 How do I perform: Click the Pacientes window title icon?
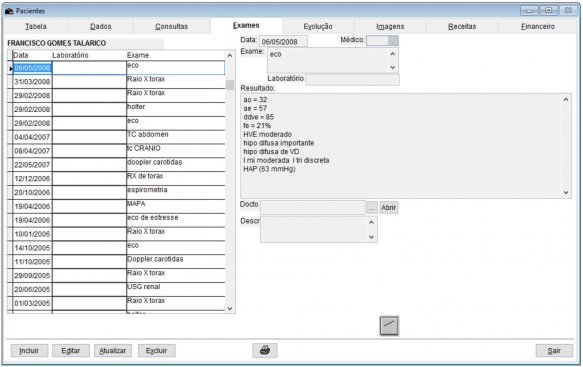tap(9, 11)
